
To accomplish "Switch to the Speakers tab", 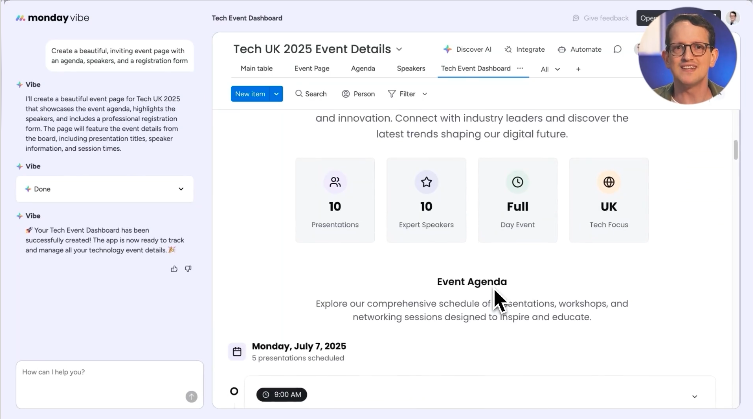I will coord(411,69).
